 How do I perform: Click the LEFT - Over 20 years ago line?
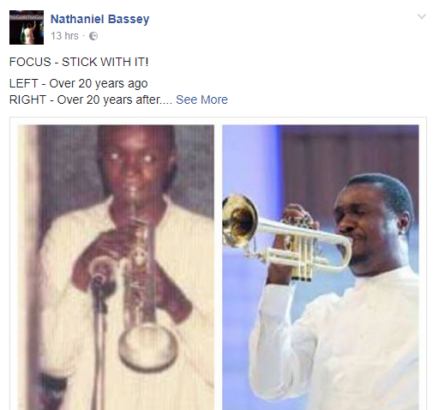[x=78, y=84]
